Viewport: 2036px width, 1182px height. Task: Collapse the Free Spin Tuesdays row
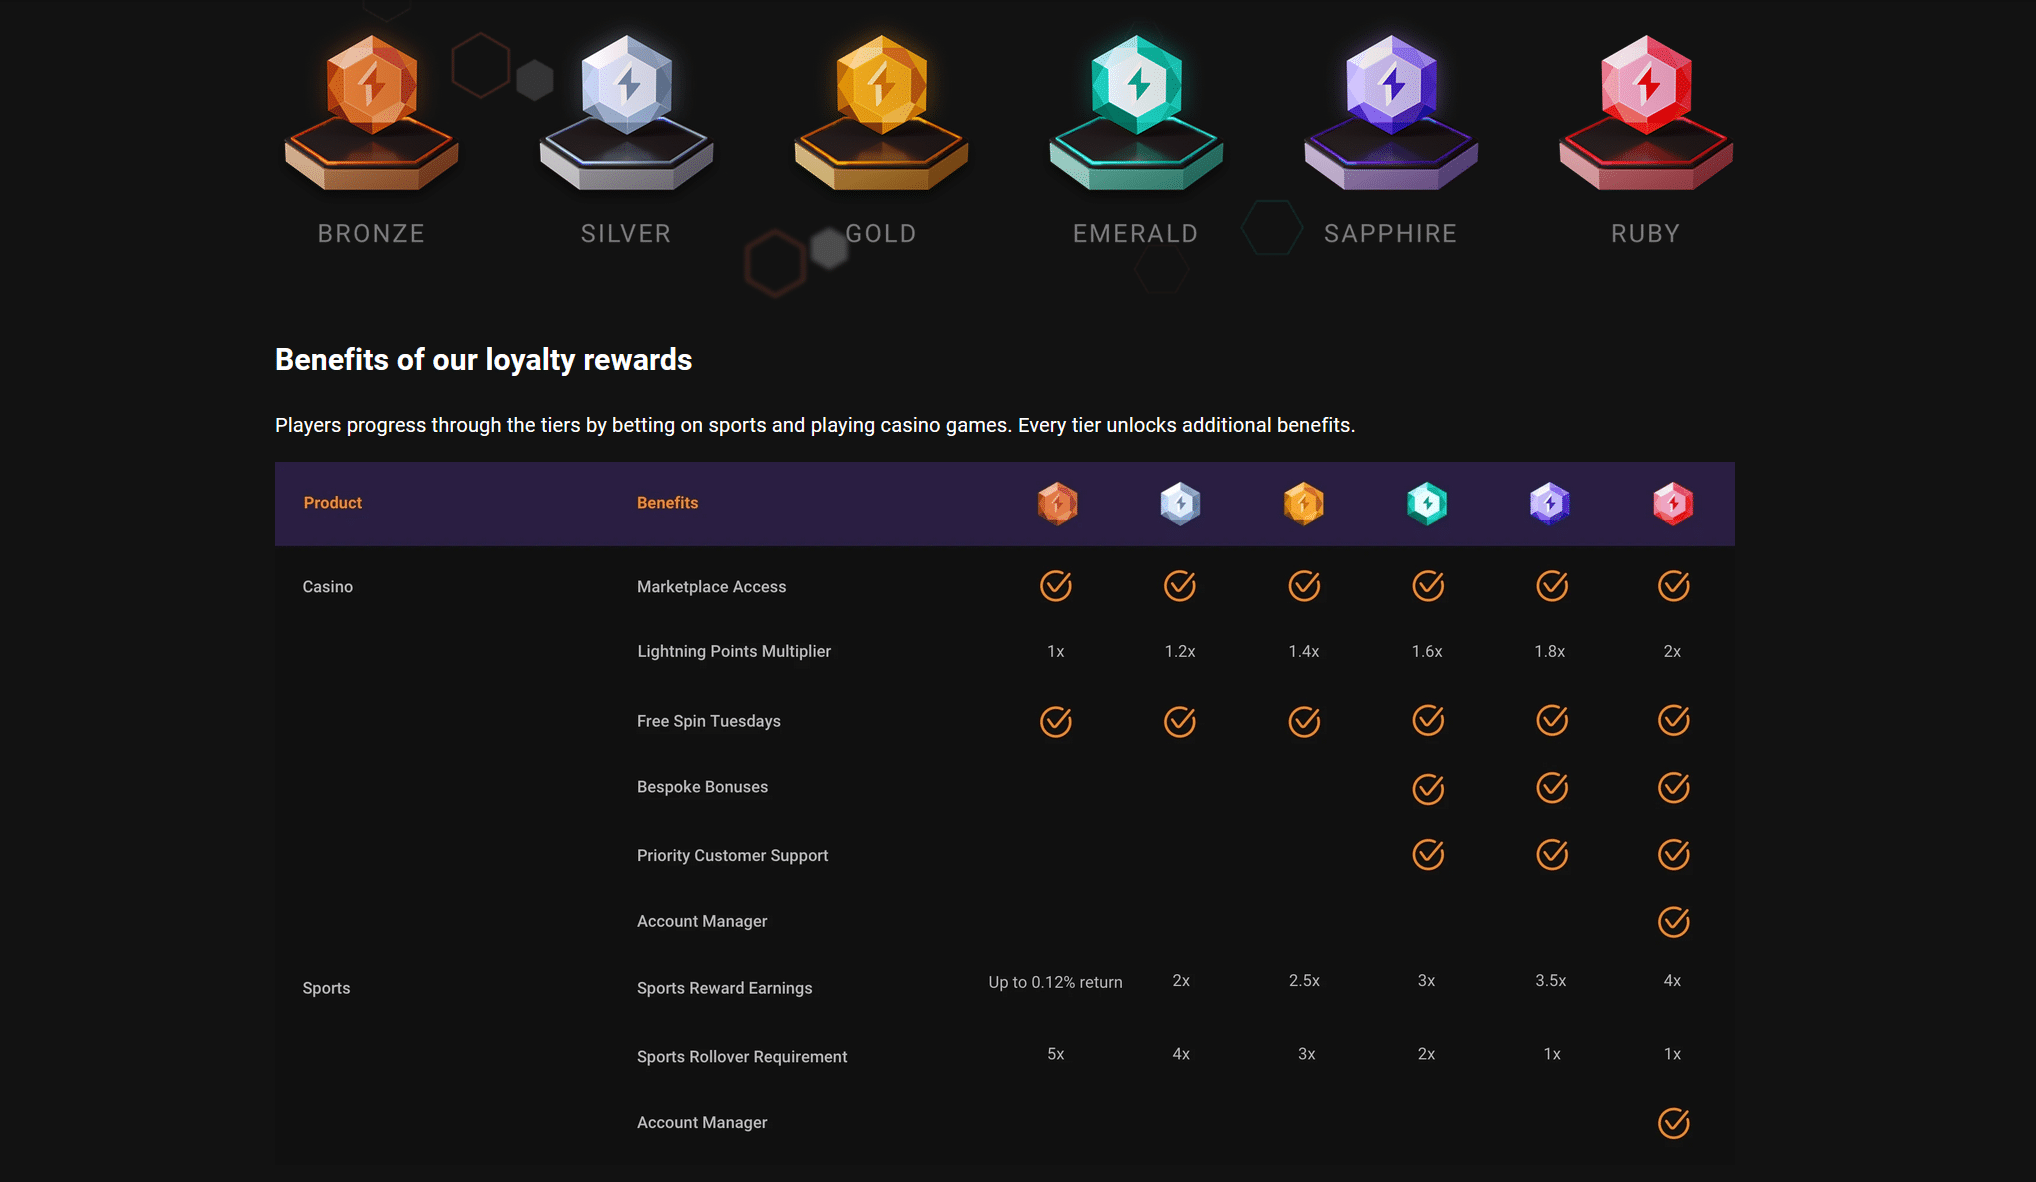[708, 720]
